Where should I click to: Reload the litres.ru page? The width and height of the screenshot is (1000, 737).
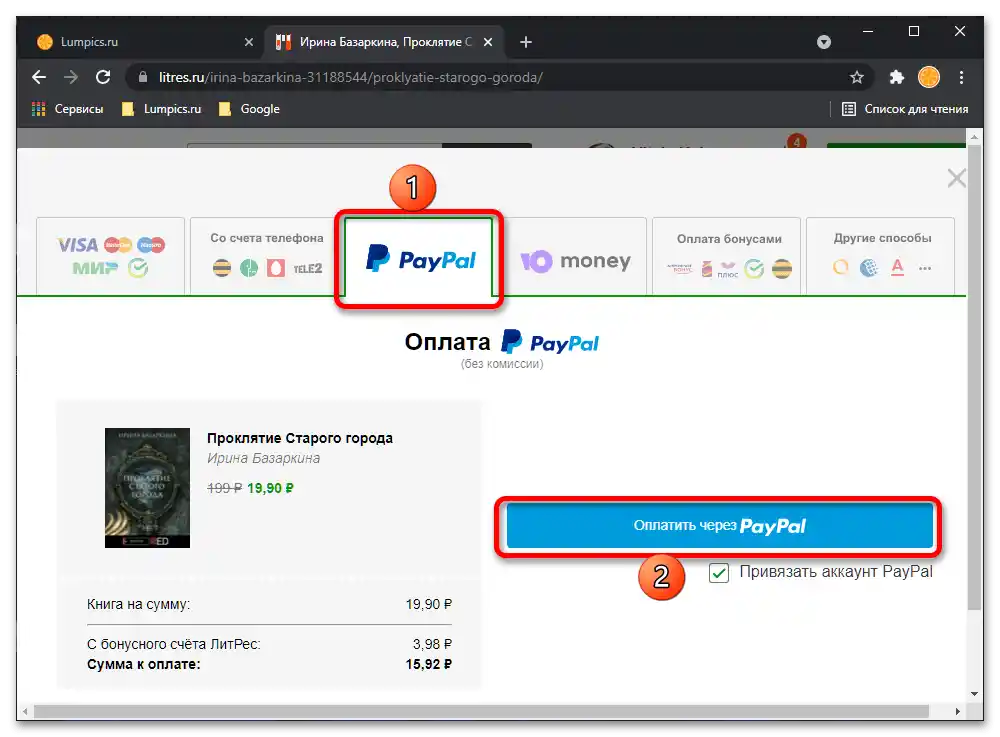[103, 77]
